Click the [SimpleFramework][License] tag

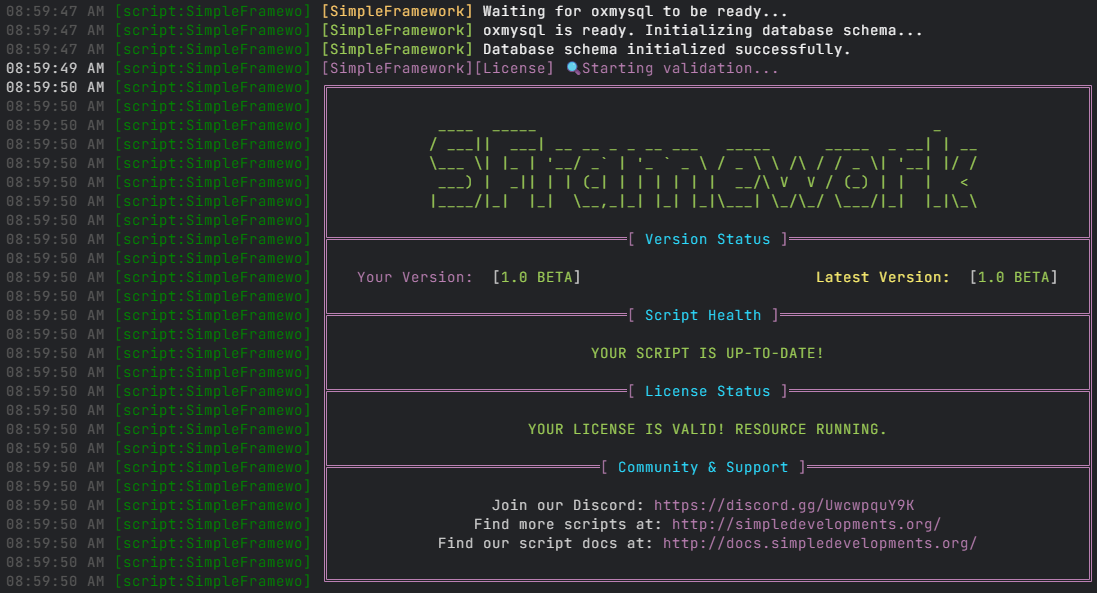[438, 68]
